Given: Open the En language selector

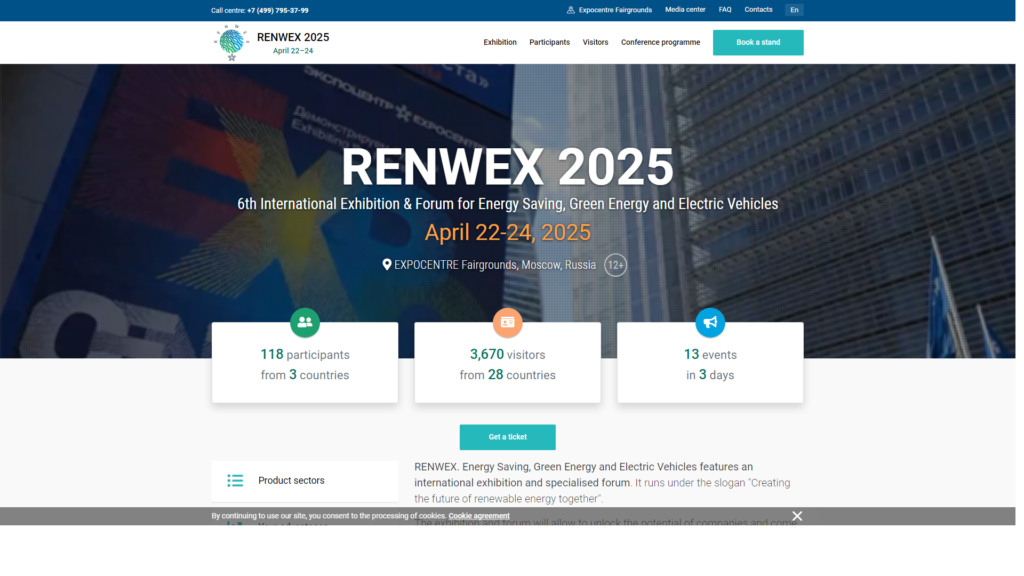Looking at the screenshot, I should [794, 10].
